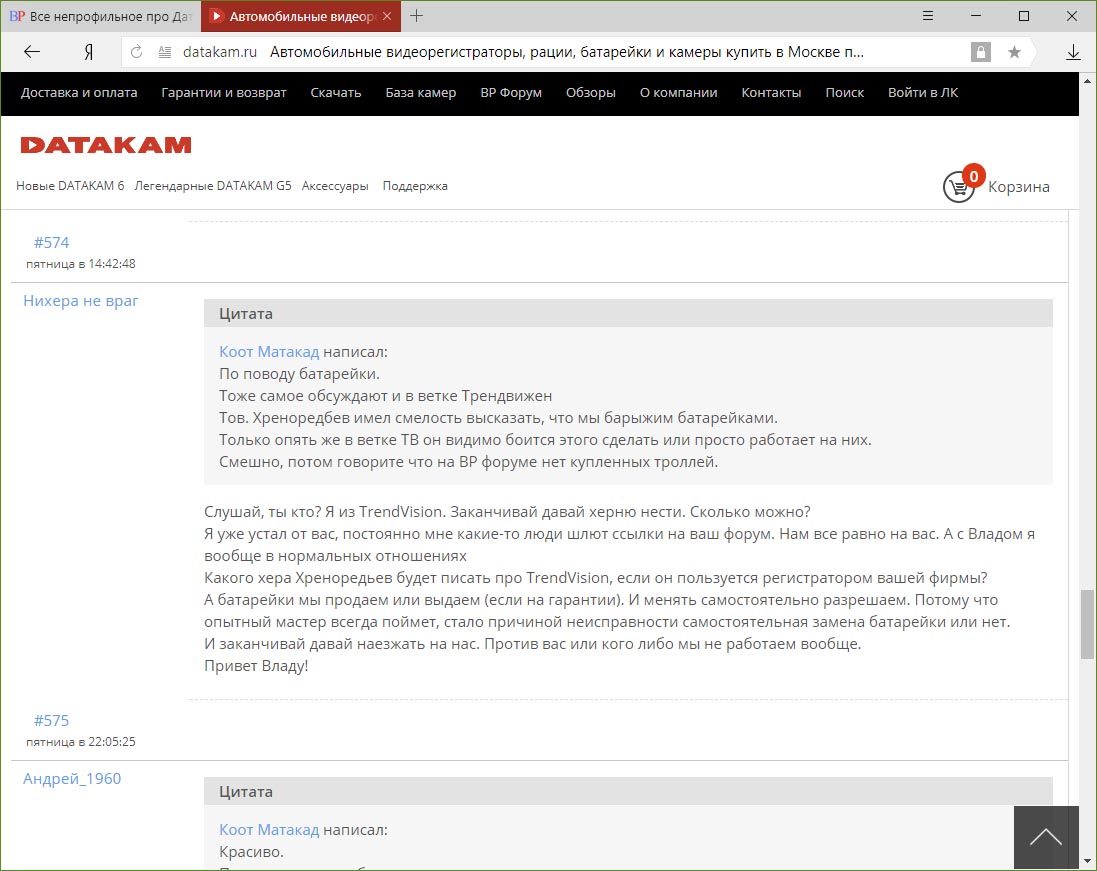Screen dimensions: 1097x871
Task: Open the Нихера не враг user profile
Action: pyautogui.click(x=81, y=300)
